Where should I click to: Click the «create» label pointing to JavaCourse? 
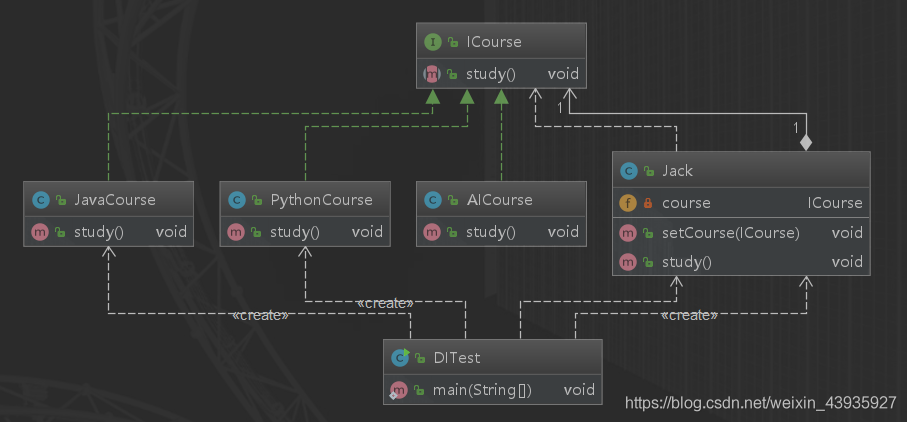coord(260,315)
